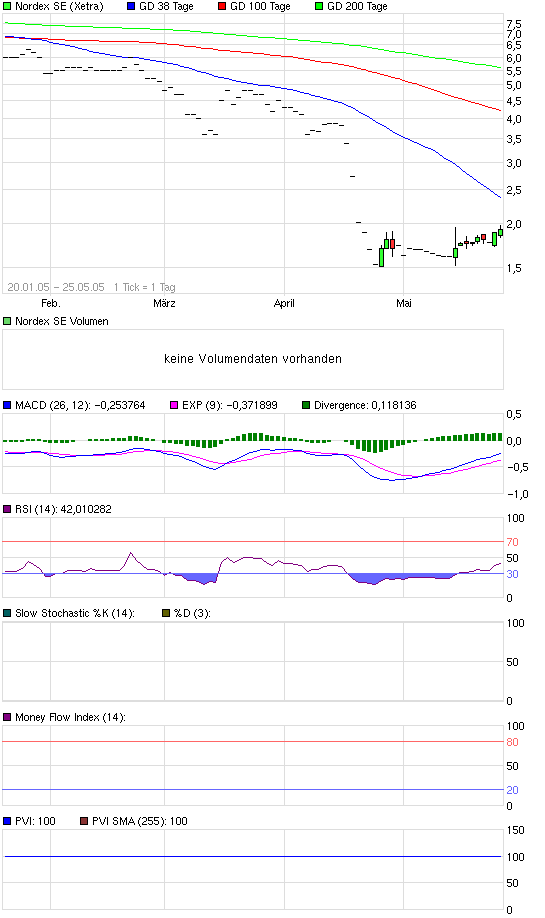Image resolution: width=545 pixels, height=918 pixels.
Task: Select the 'Nordex SE (Xetra)' legend label
Action: click(x=59, y=6)
